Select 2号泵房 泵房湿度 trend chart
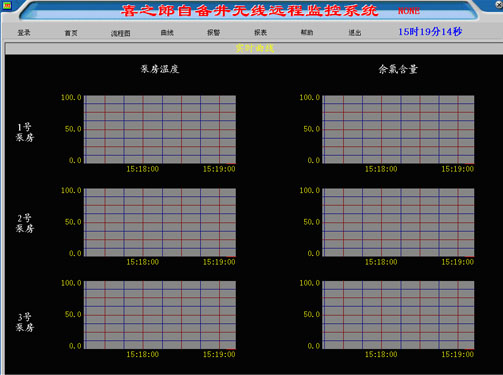 coord(160,222)
